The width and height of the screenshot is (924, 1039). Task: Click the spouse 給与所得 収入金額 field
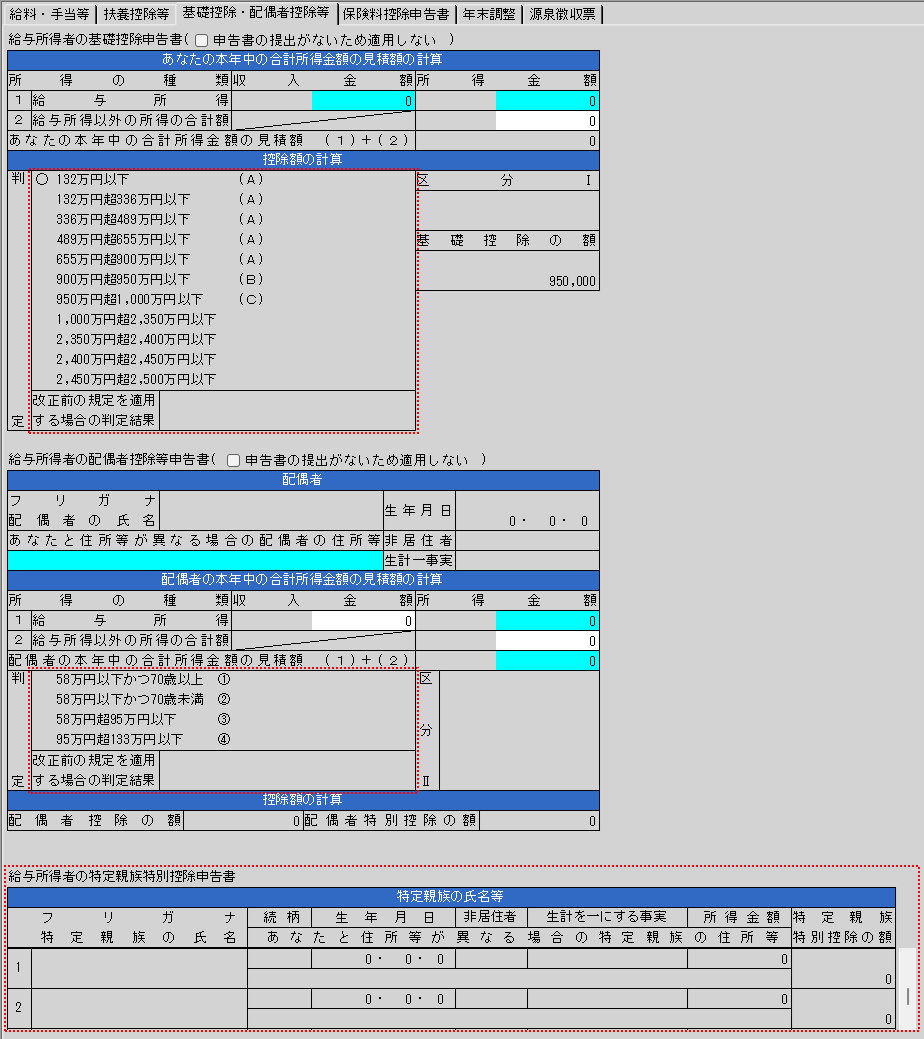[363, 621]
